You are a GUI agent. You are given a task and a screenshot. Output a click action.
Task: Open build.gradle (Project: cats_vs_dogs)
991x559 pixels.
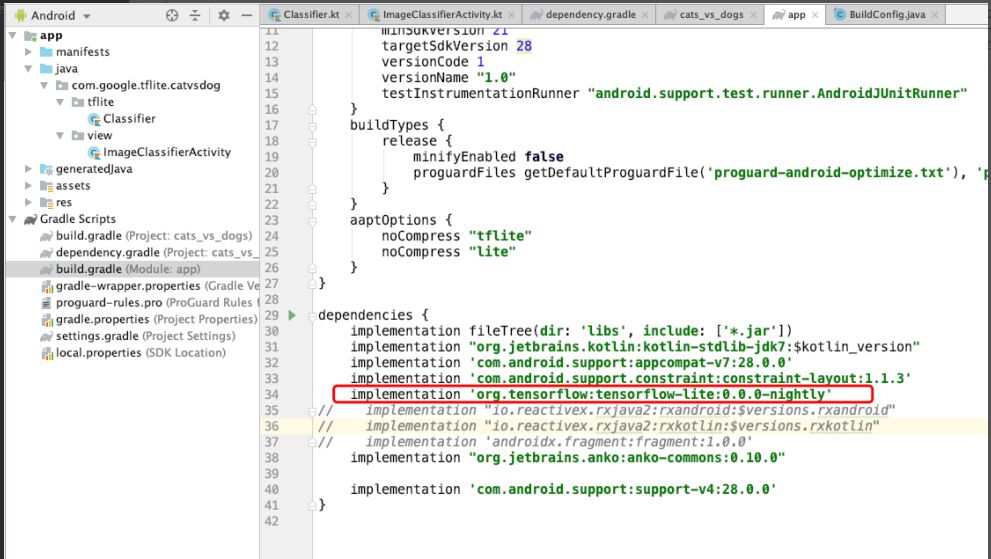click(x=146, y=235)
